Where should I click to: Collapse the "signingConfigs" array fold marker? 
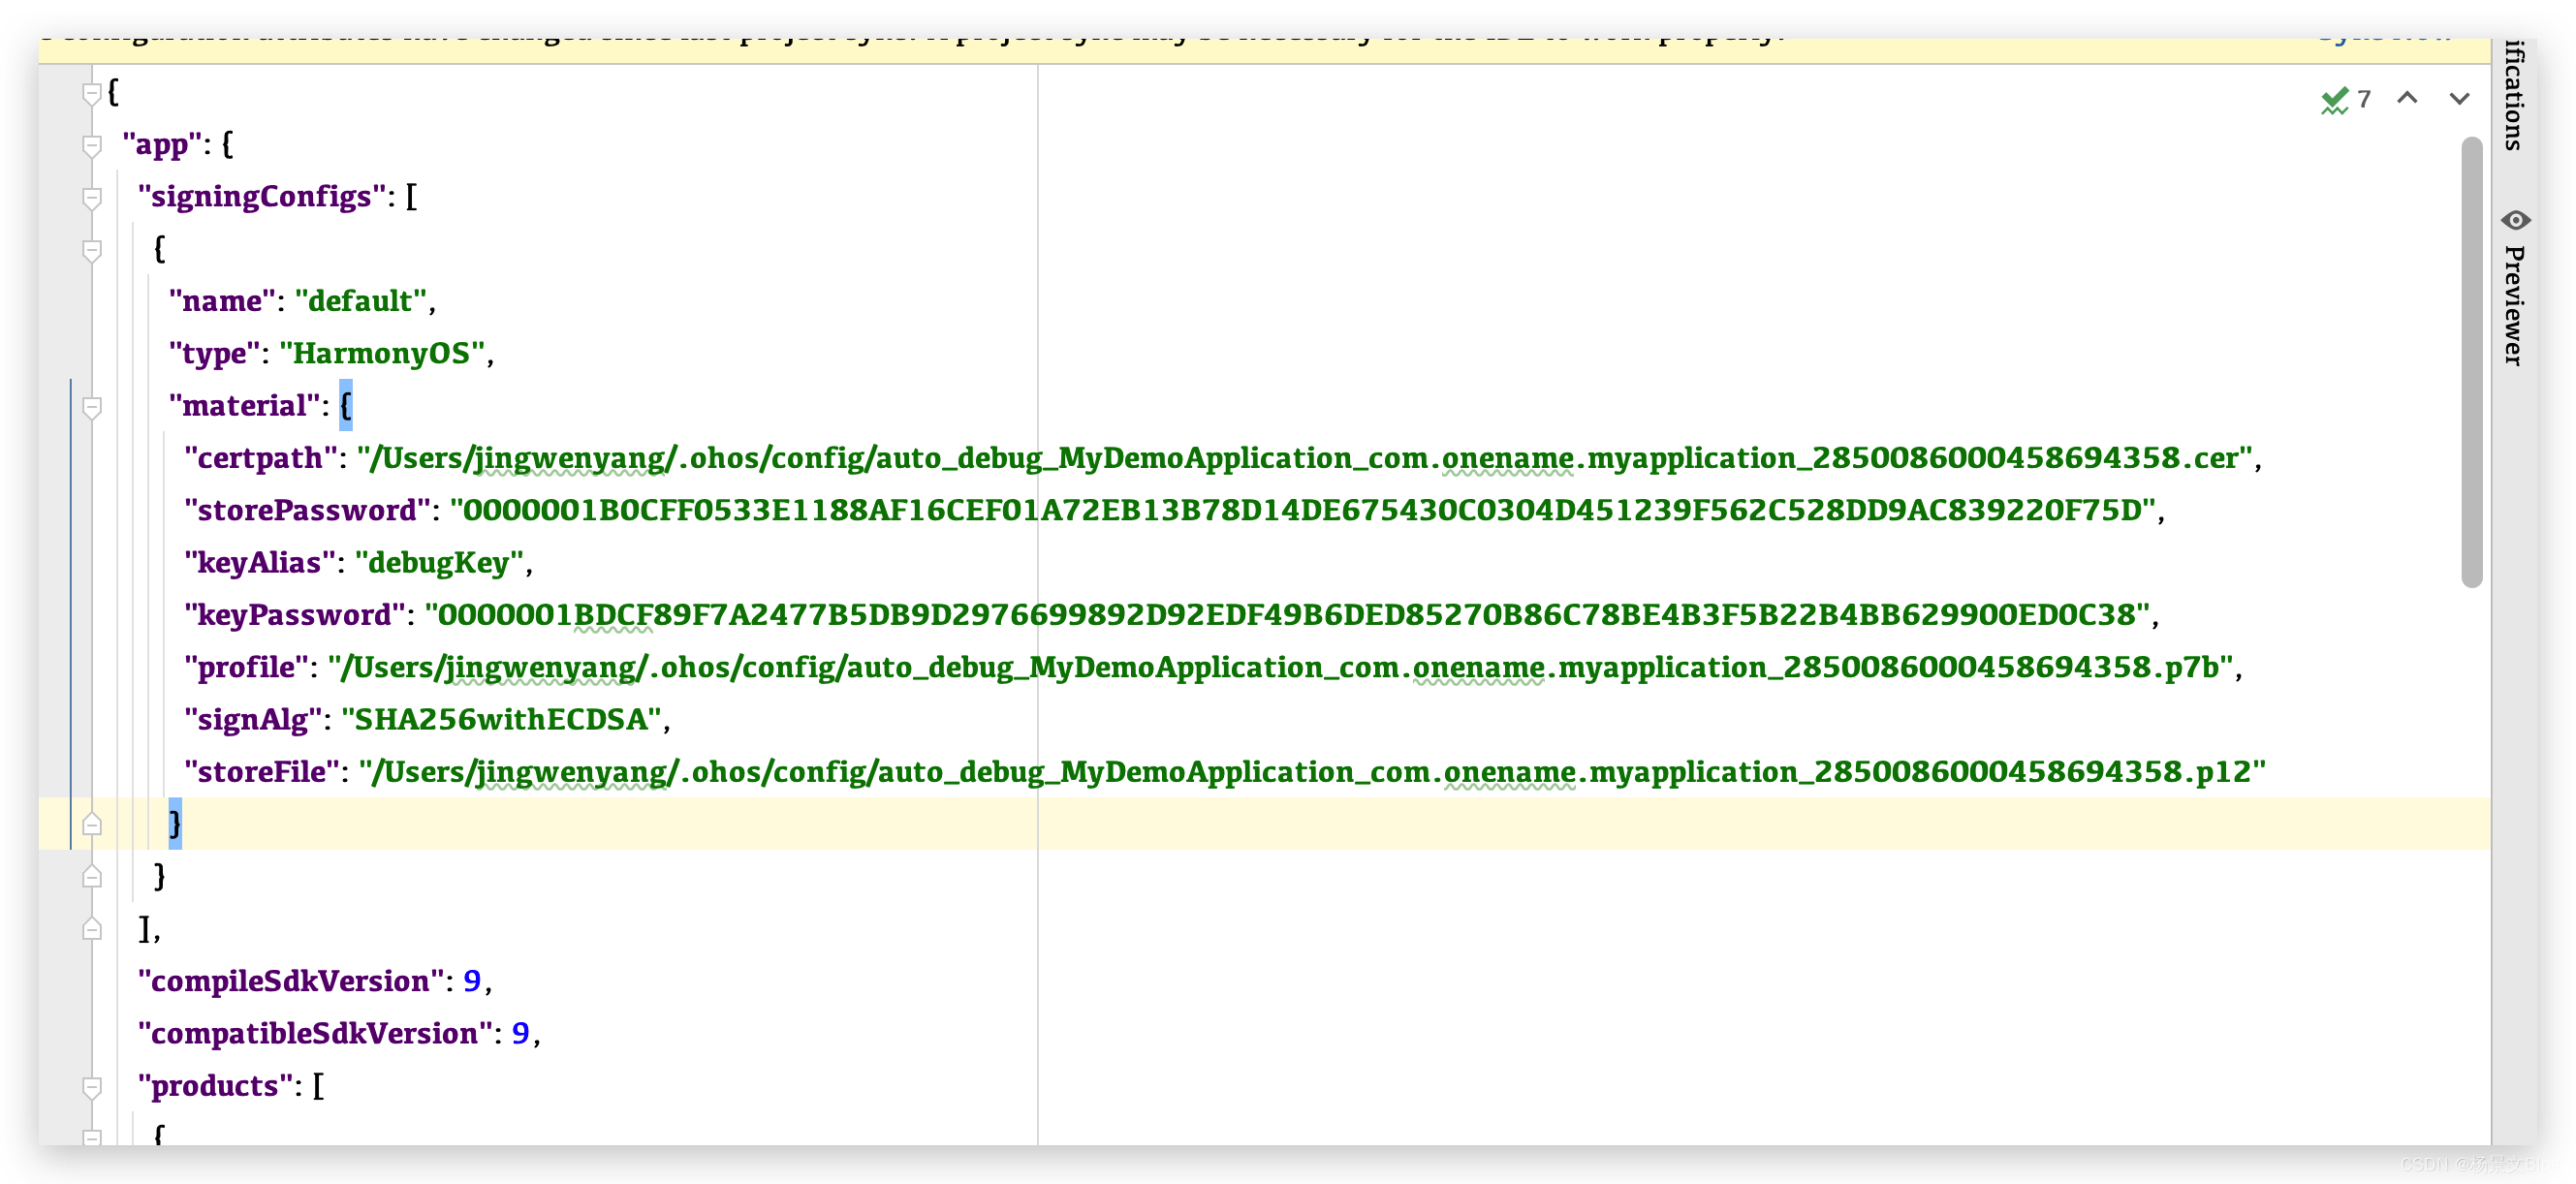(x=92, y=198)
